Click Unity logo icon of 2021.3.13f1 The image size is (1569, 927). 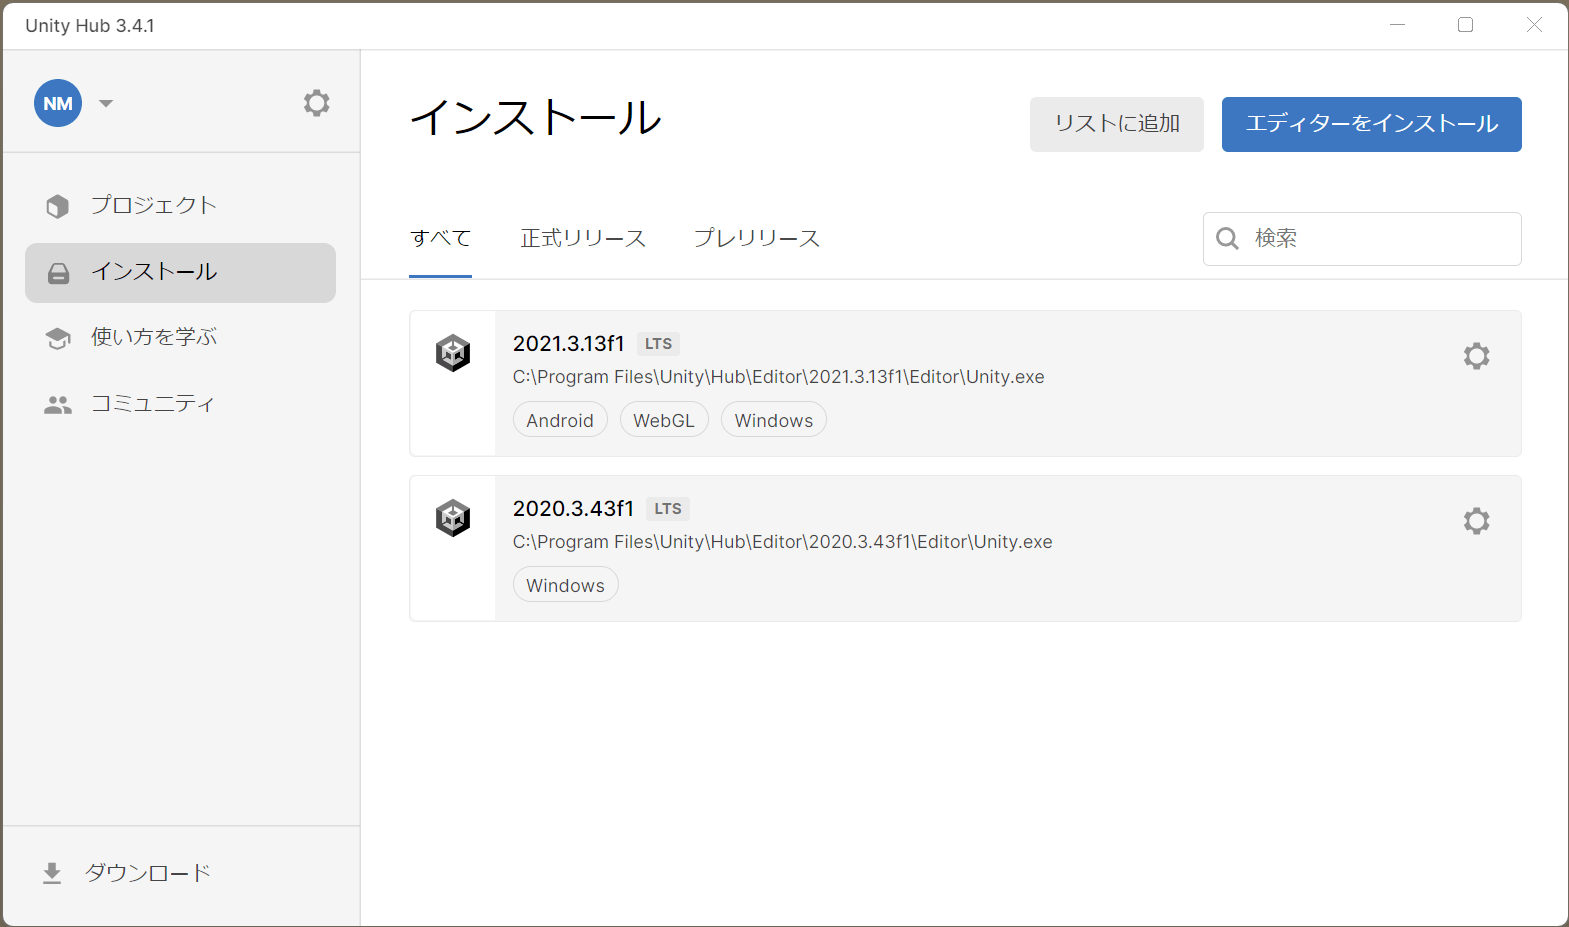453,353
